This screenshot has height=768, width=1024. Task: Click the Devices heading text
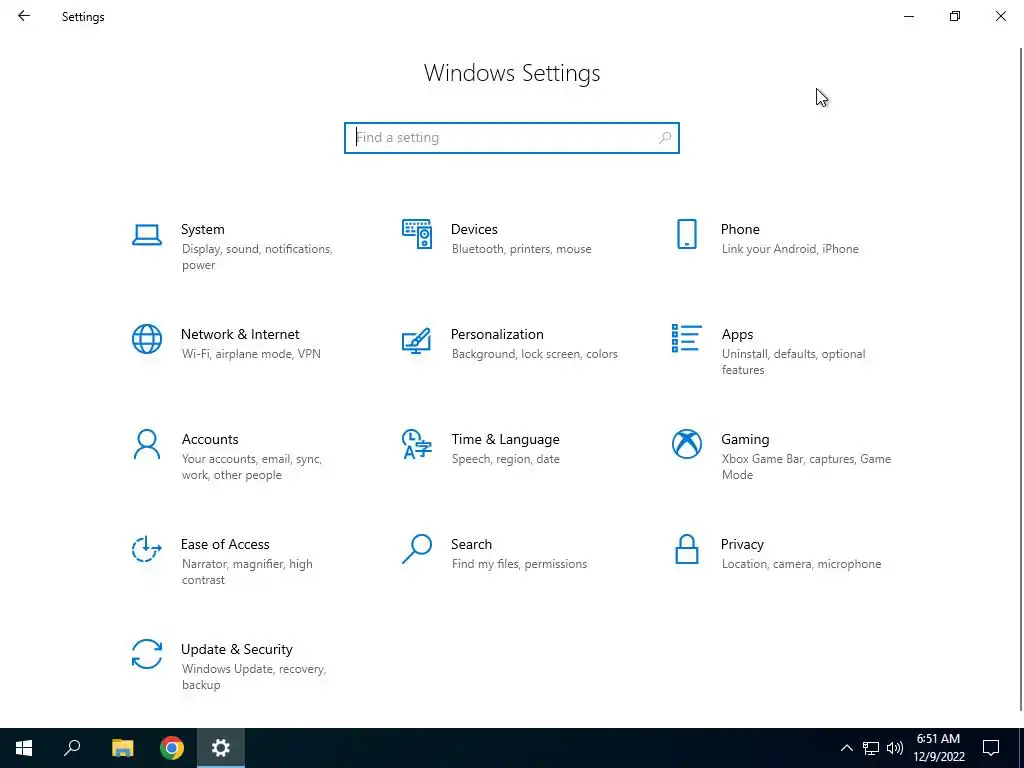[474, 229]
